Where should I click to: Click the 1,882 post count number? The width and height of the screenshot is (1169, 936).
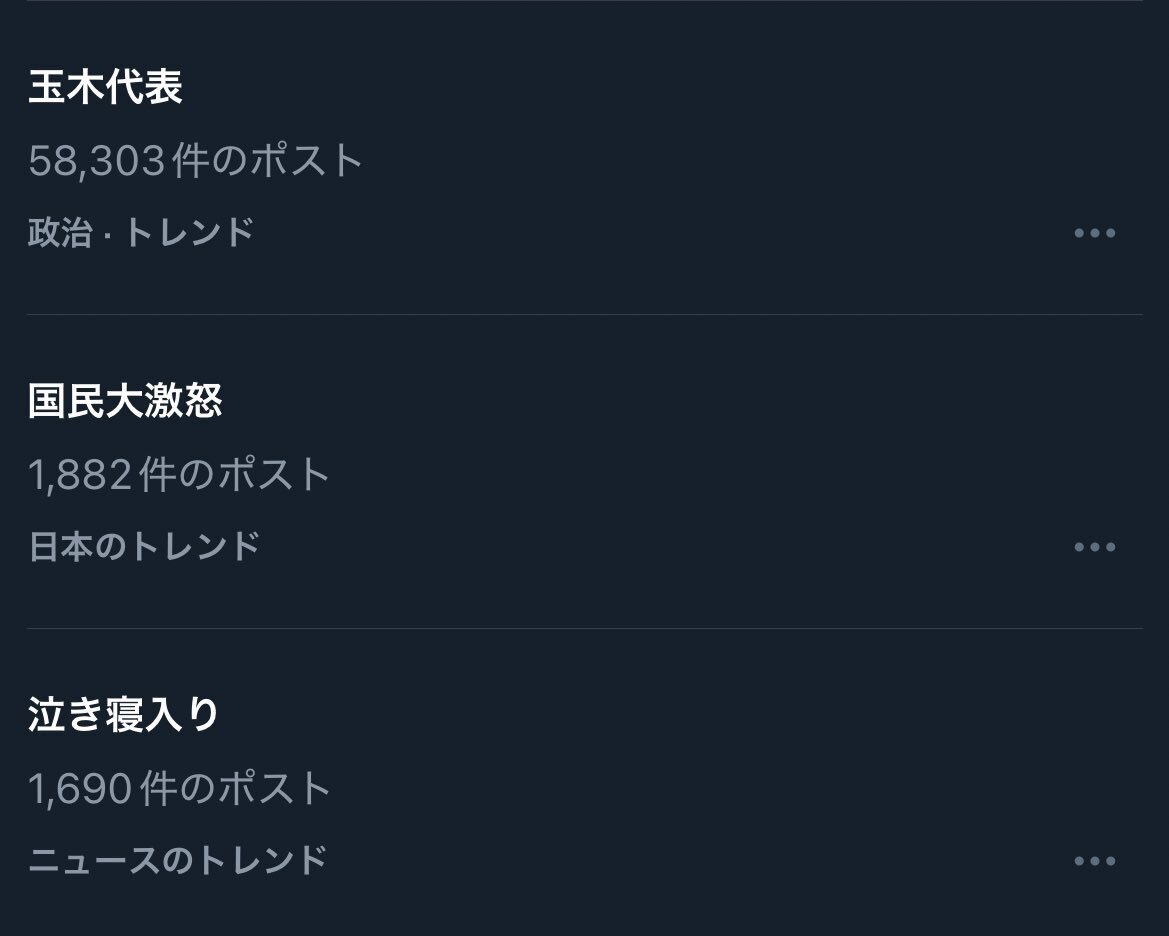[x=80, y=475]
